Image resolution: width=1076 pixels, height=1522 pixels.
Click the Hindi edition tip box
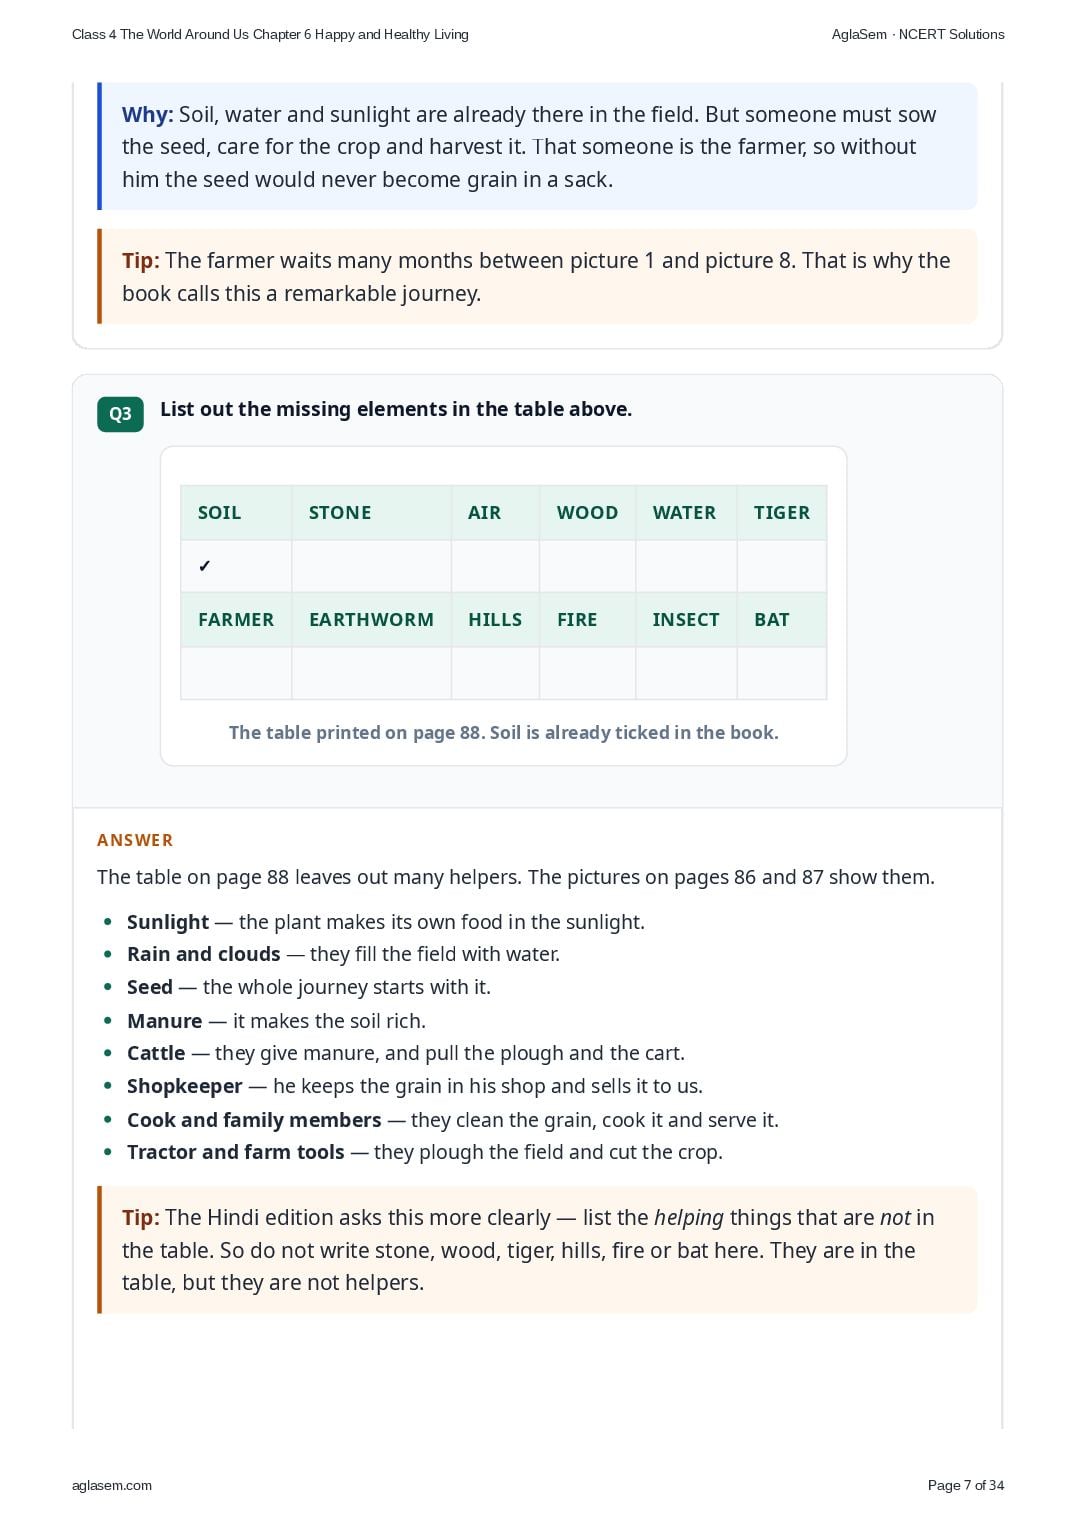[x=537, y=1250]
